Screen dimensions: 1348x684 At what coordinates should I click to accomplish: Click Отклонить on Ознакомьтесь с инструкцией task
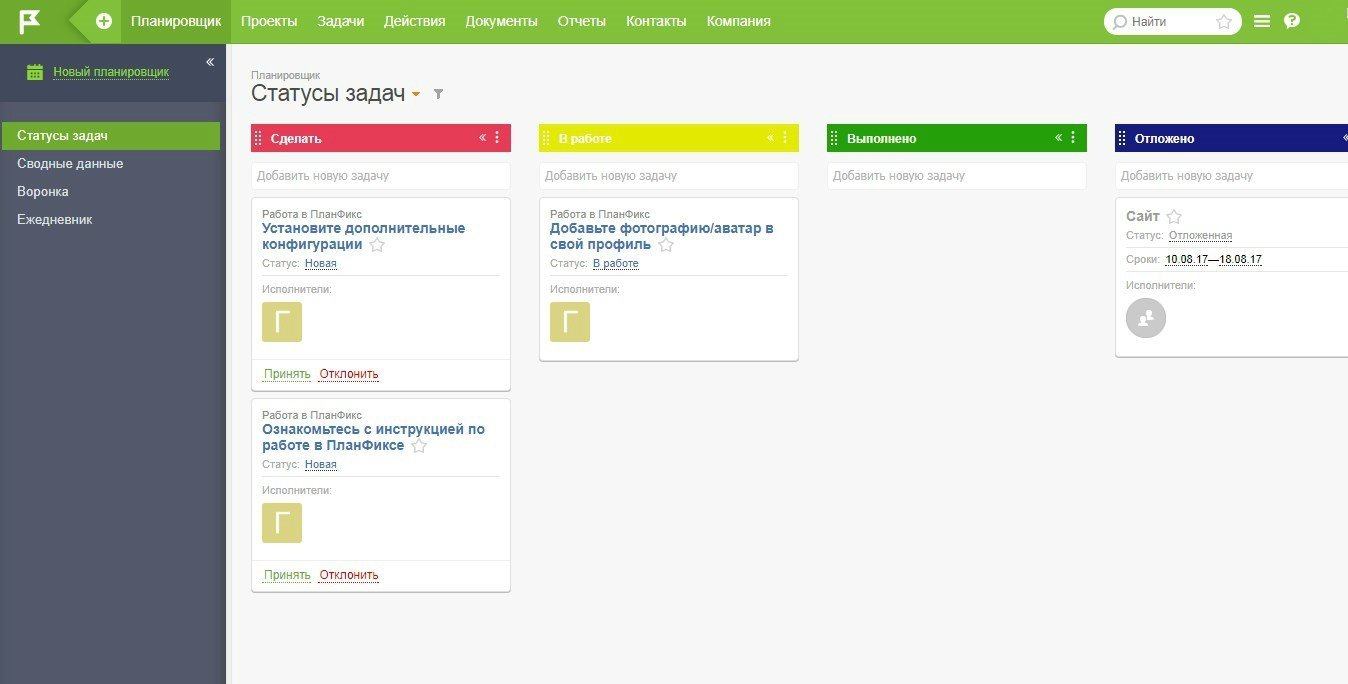349,575
